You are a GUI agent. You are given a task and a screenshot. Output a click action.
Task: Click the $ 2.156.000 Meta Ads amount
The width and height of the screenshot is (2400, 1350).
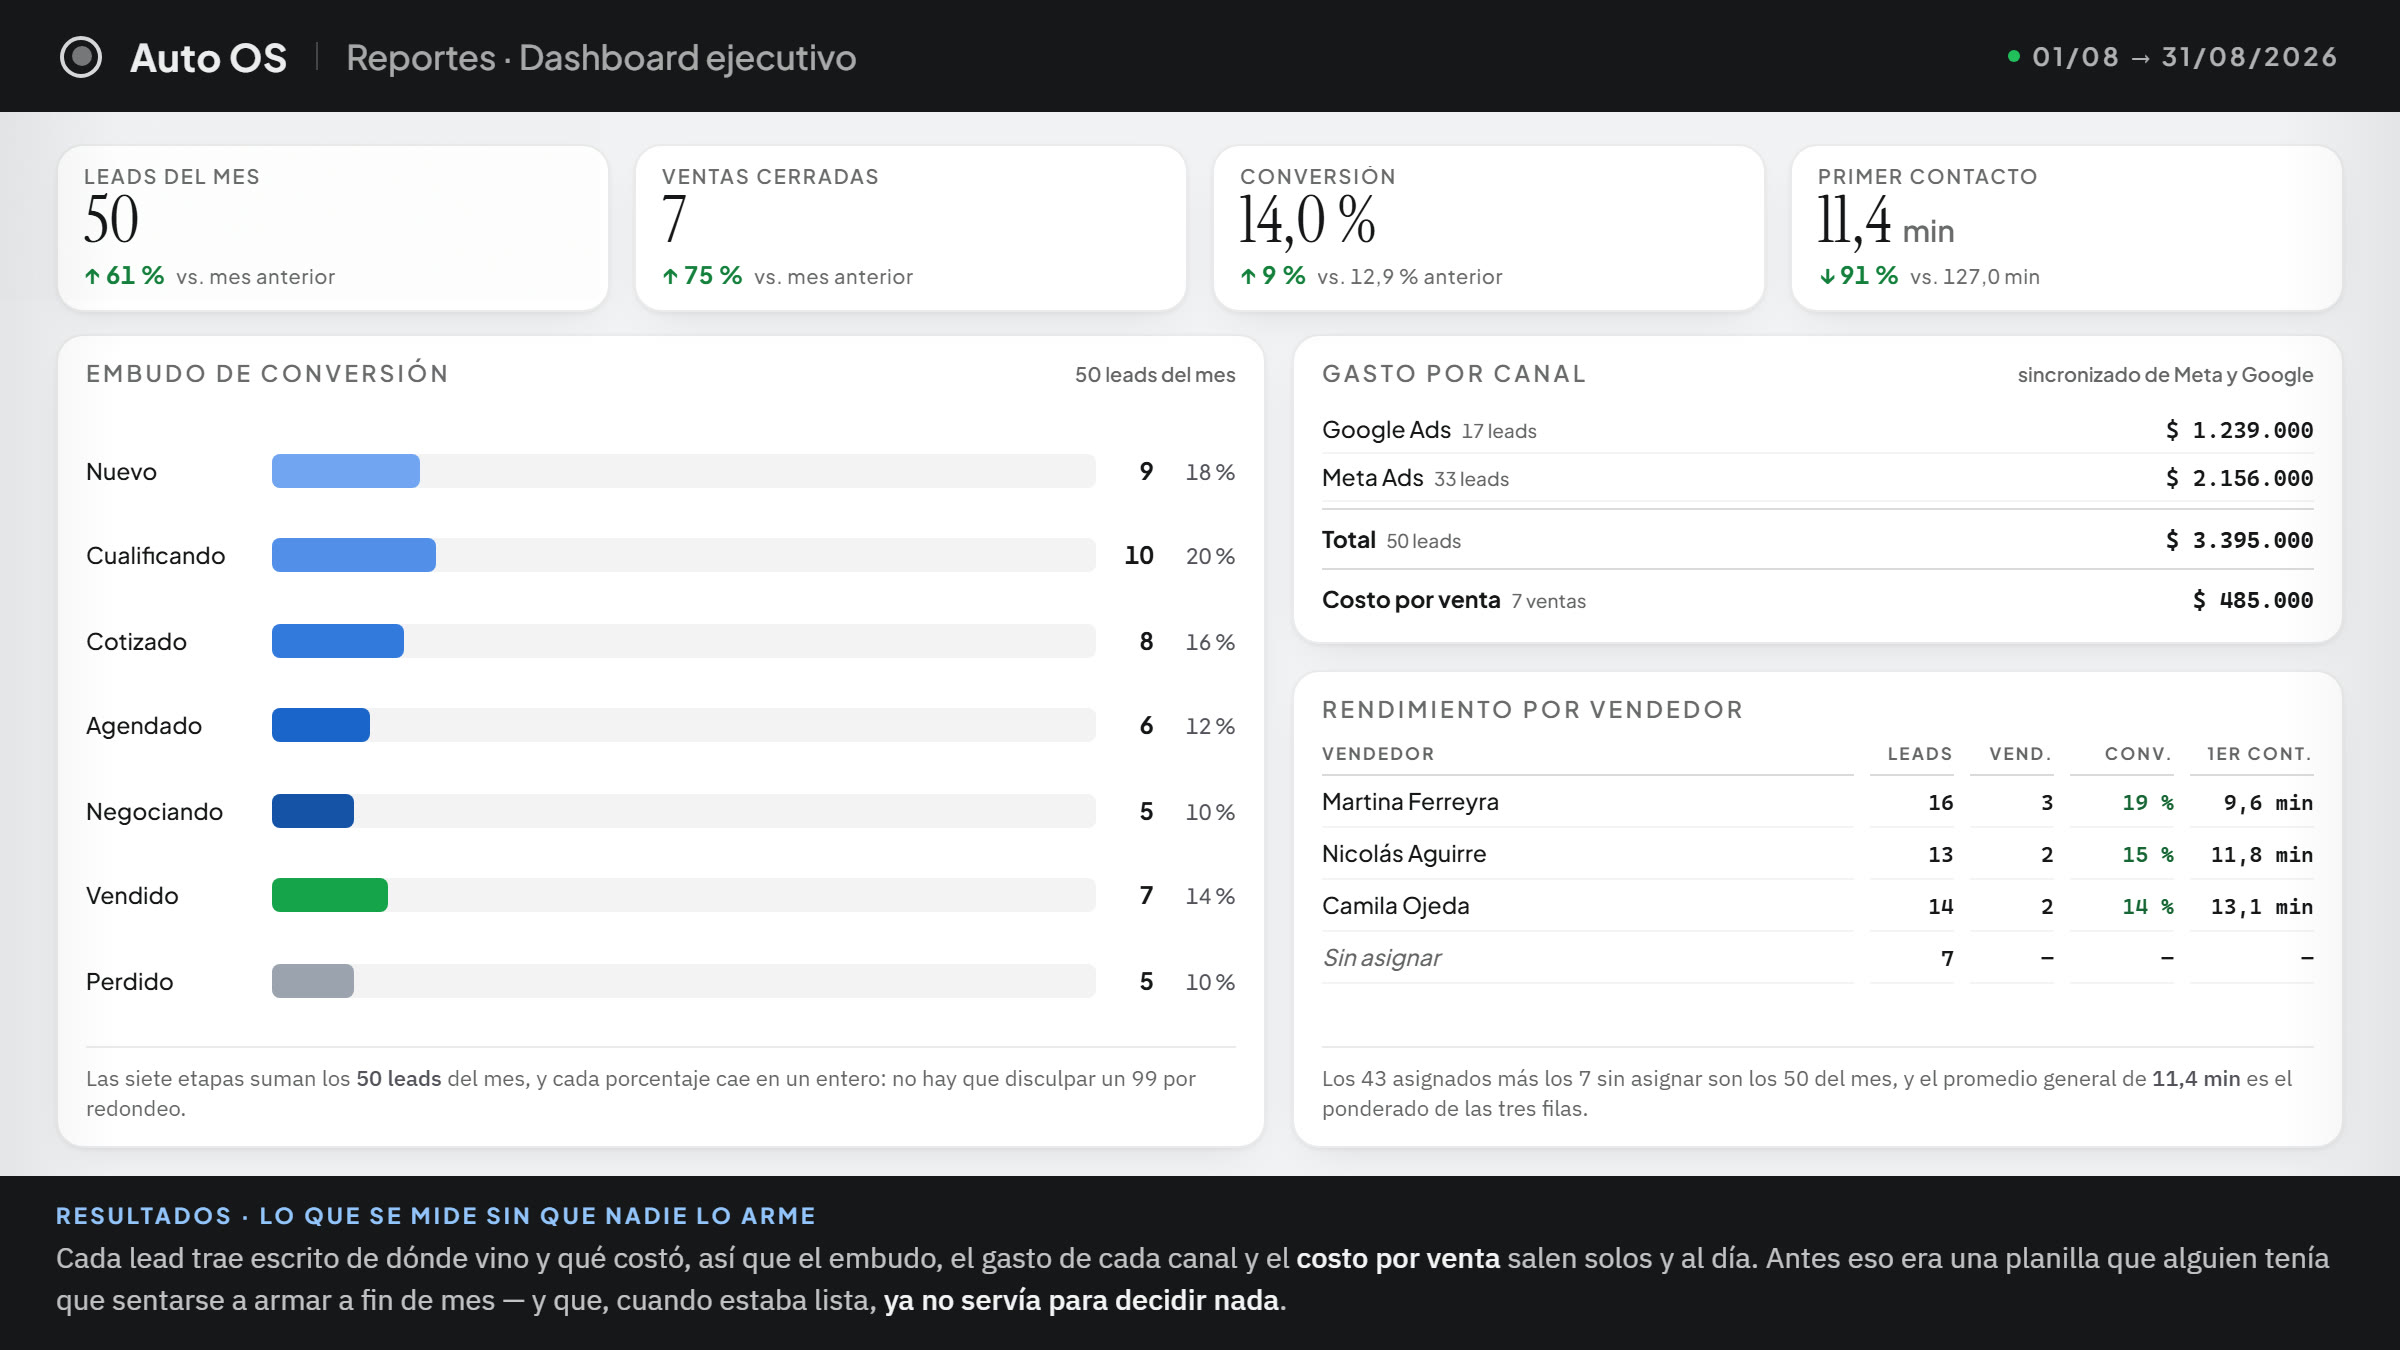[2239, 478]
